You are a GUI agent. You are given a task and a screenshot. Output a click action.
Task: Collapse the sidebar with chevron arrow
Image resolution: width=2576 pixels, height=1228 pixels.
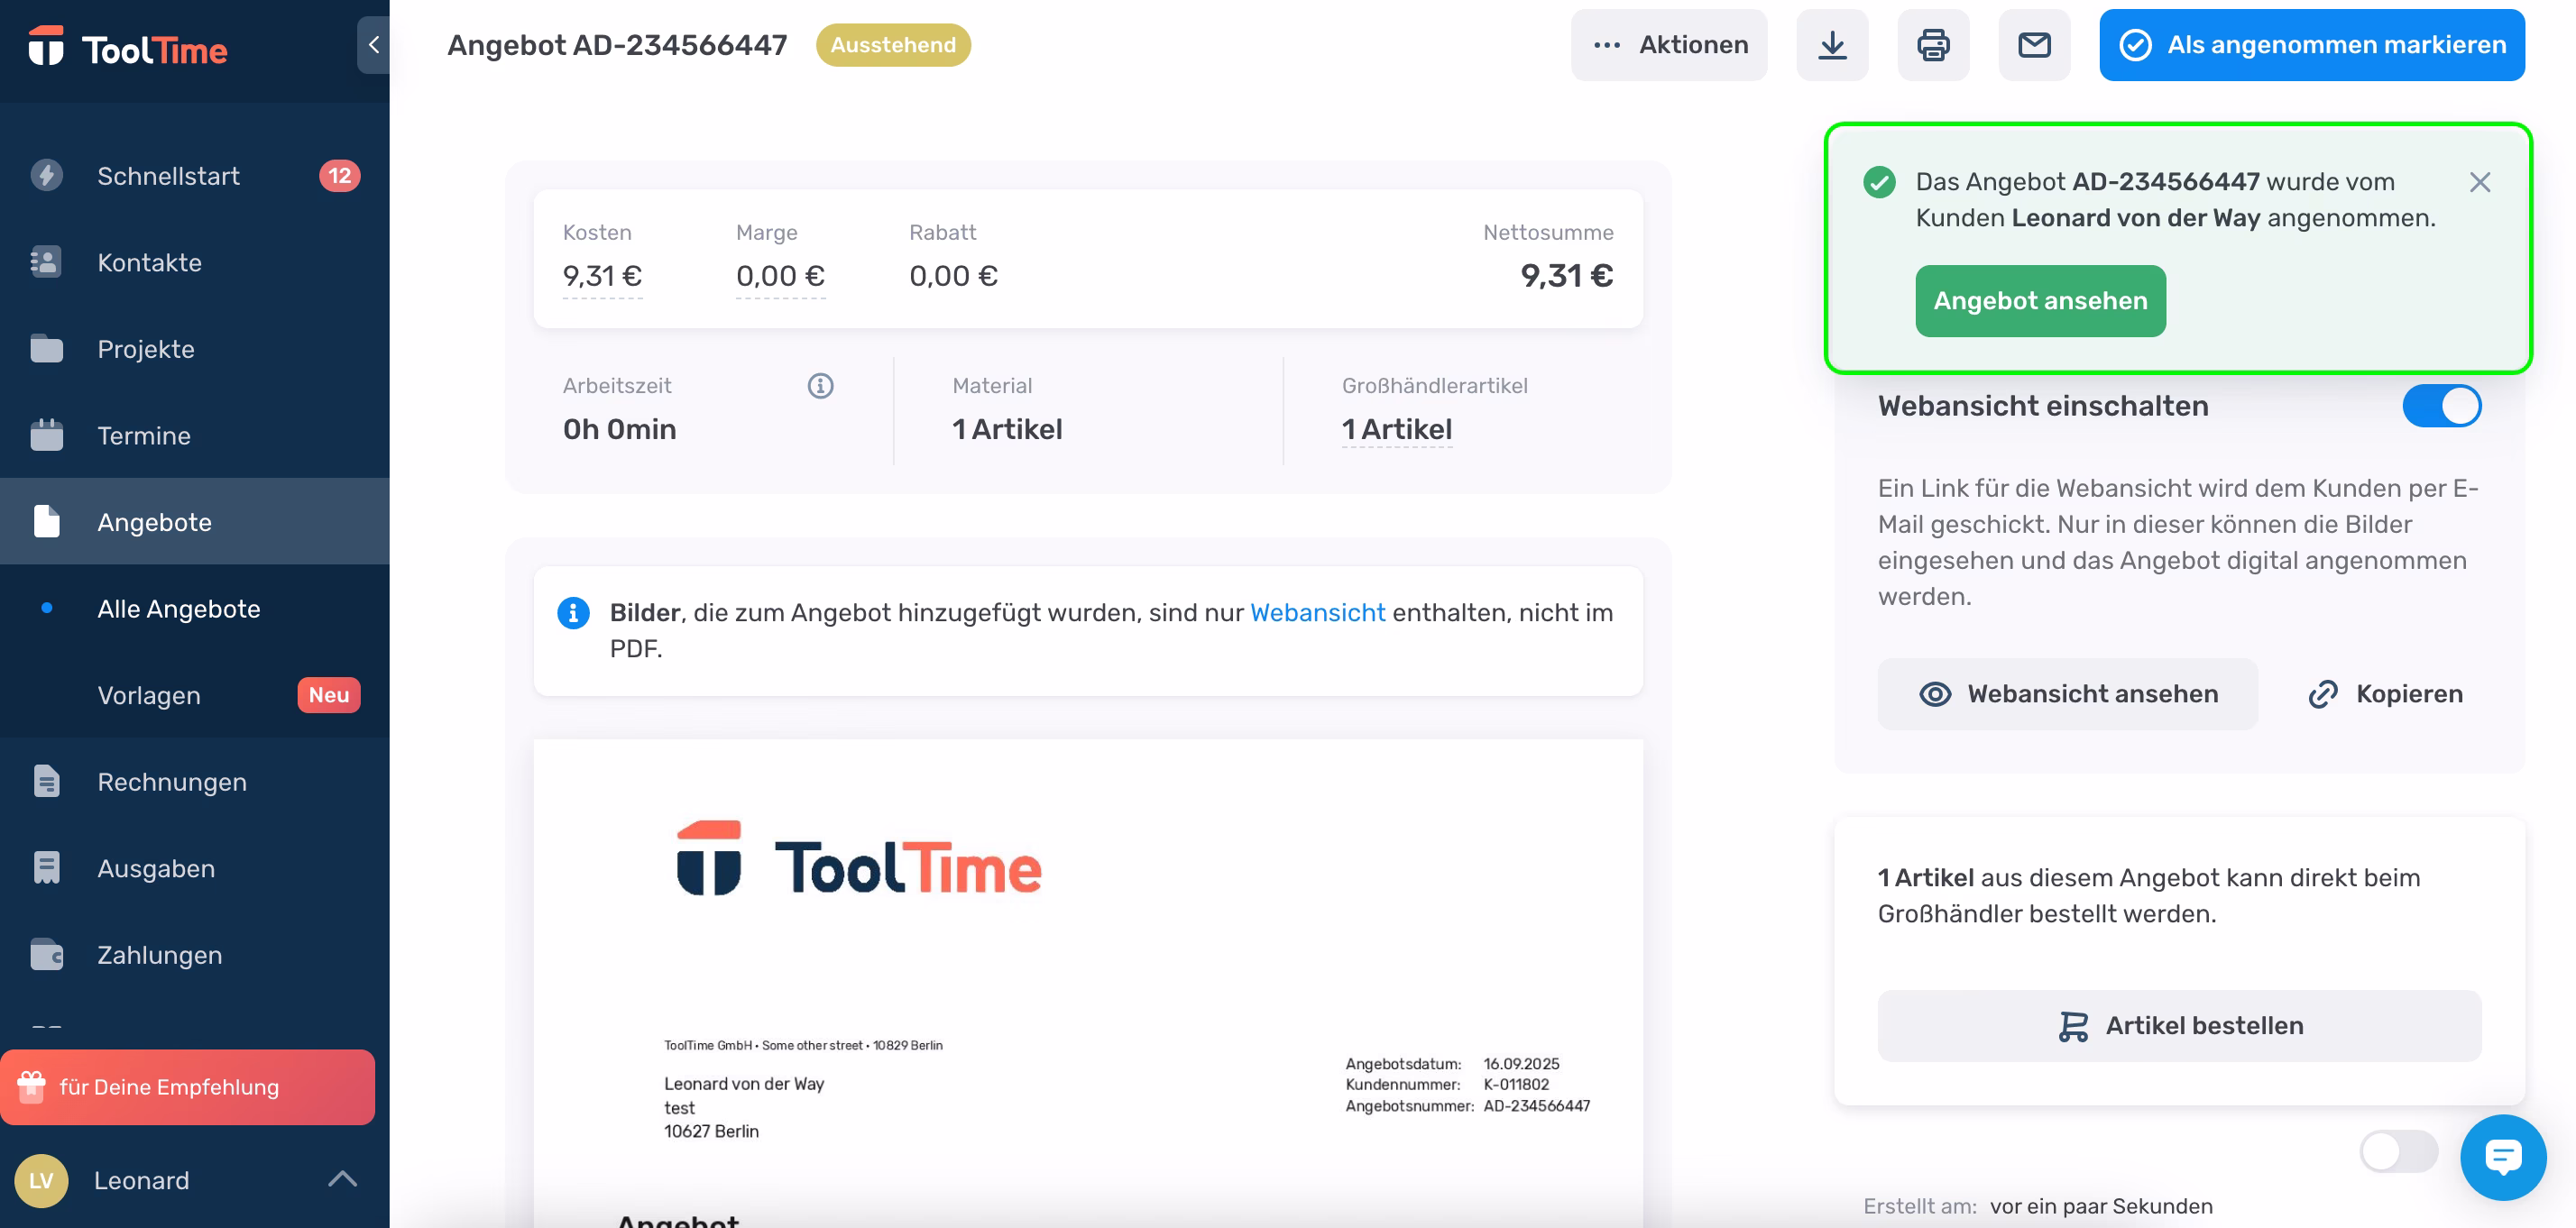[x=373, y=45]
